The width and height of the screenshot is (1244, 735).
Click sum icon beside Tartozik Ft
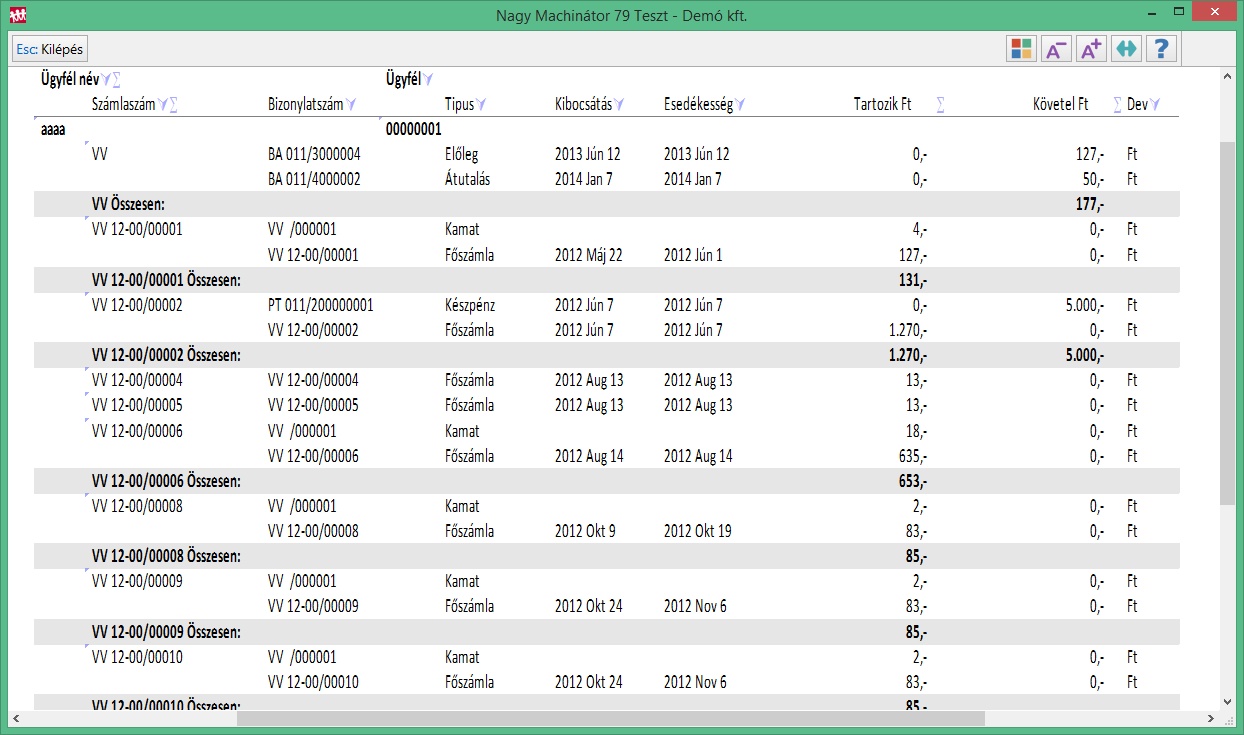point(940,104)
